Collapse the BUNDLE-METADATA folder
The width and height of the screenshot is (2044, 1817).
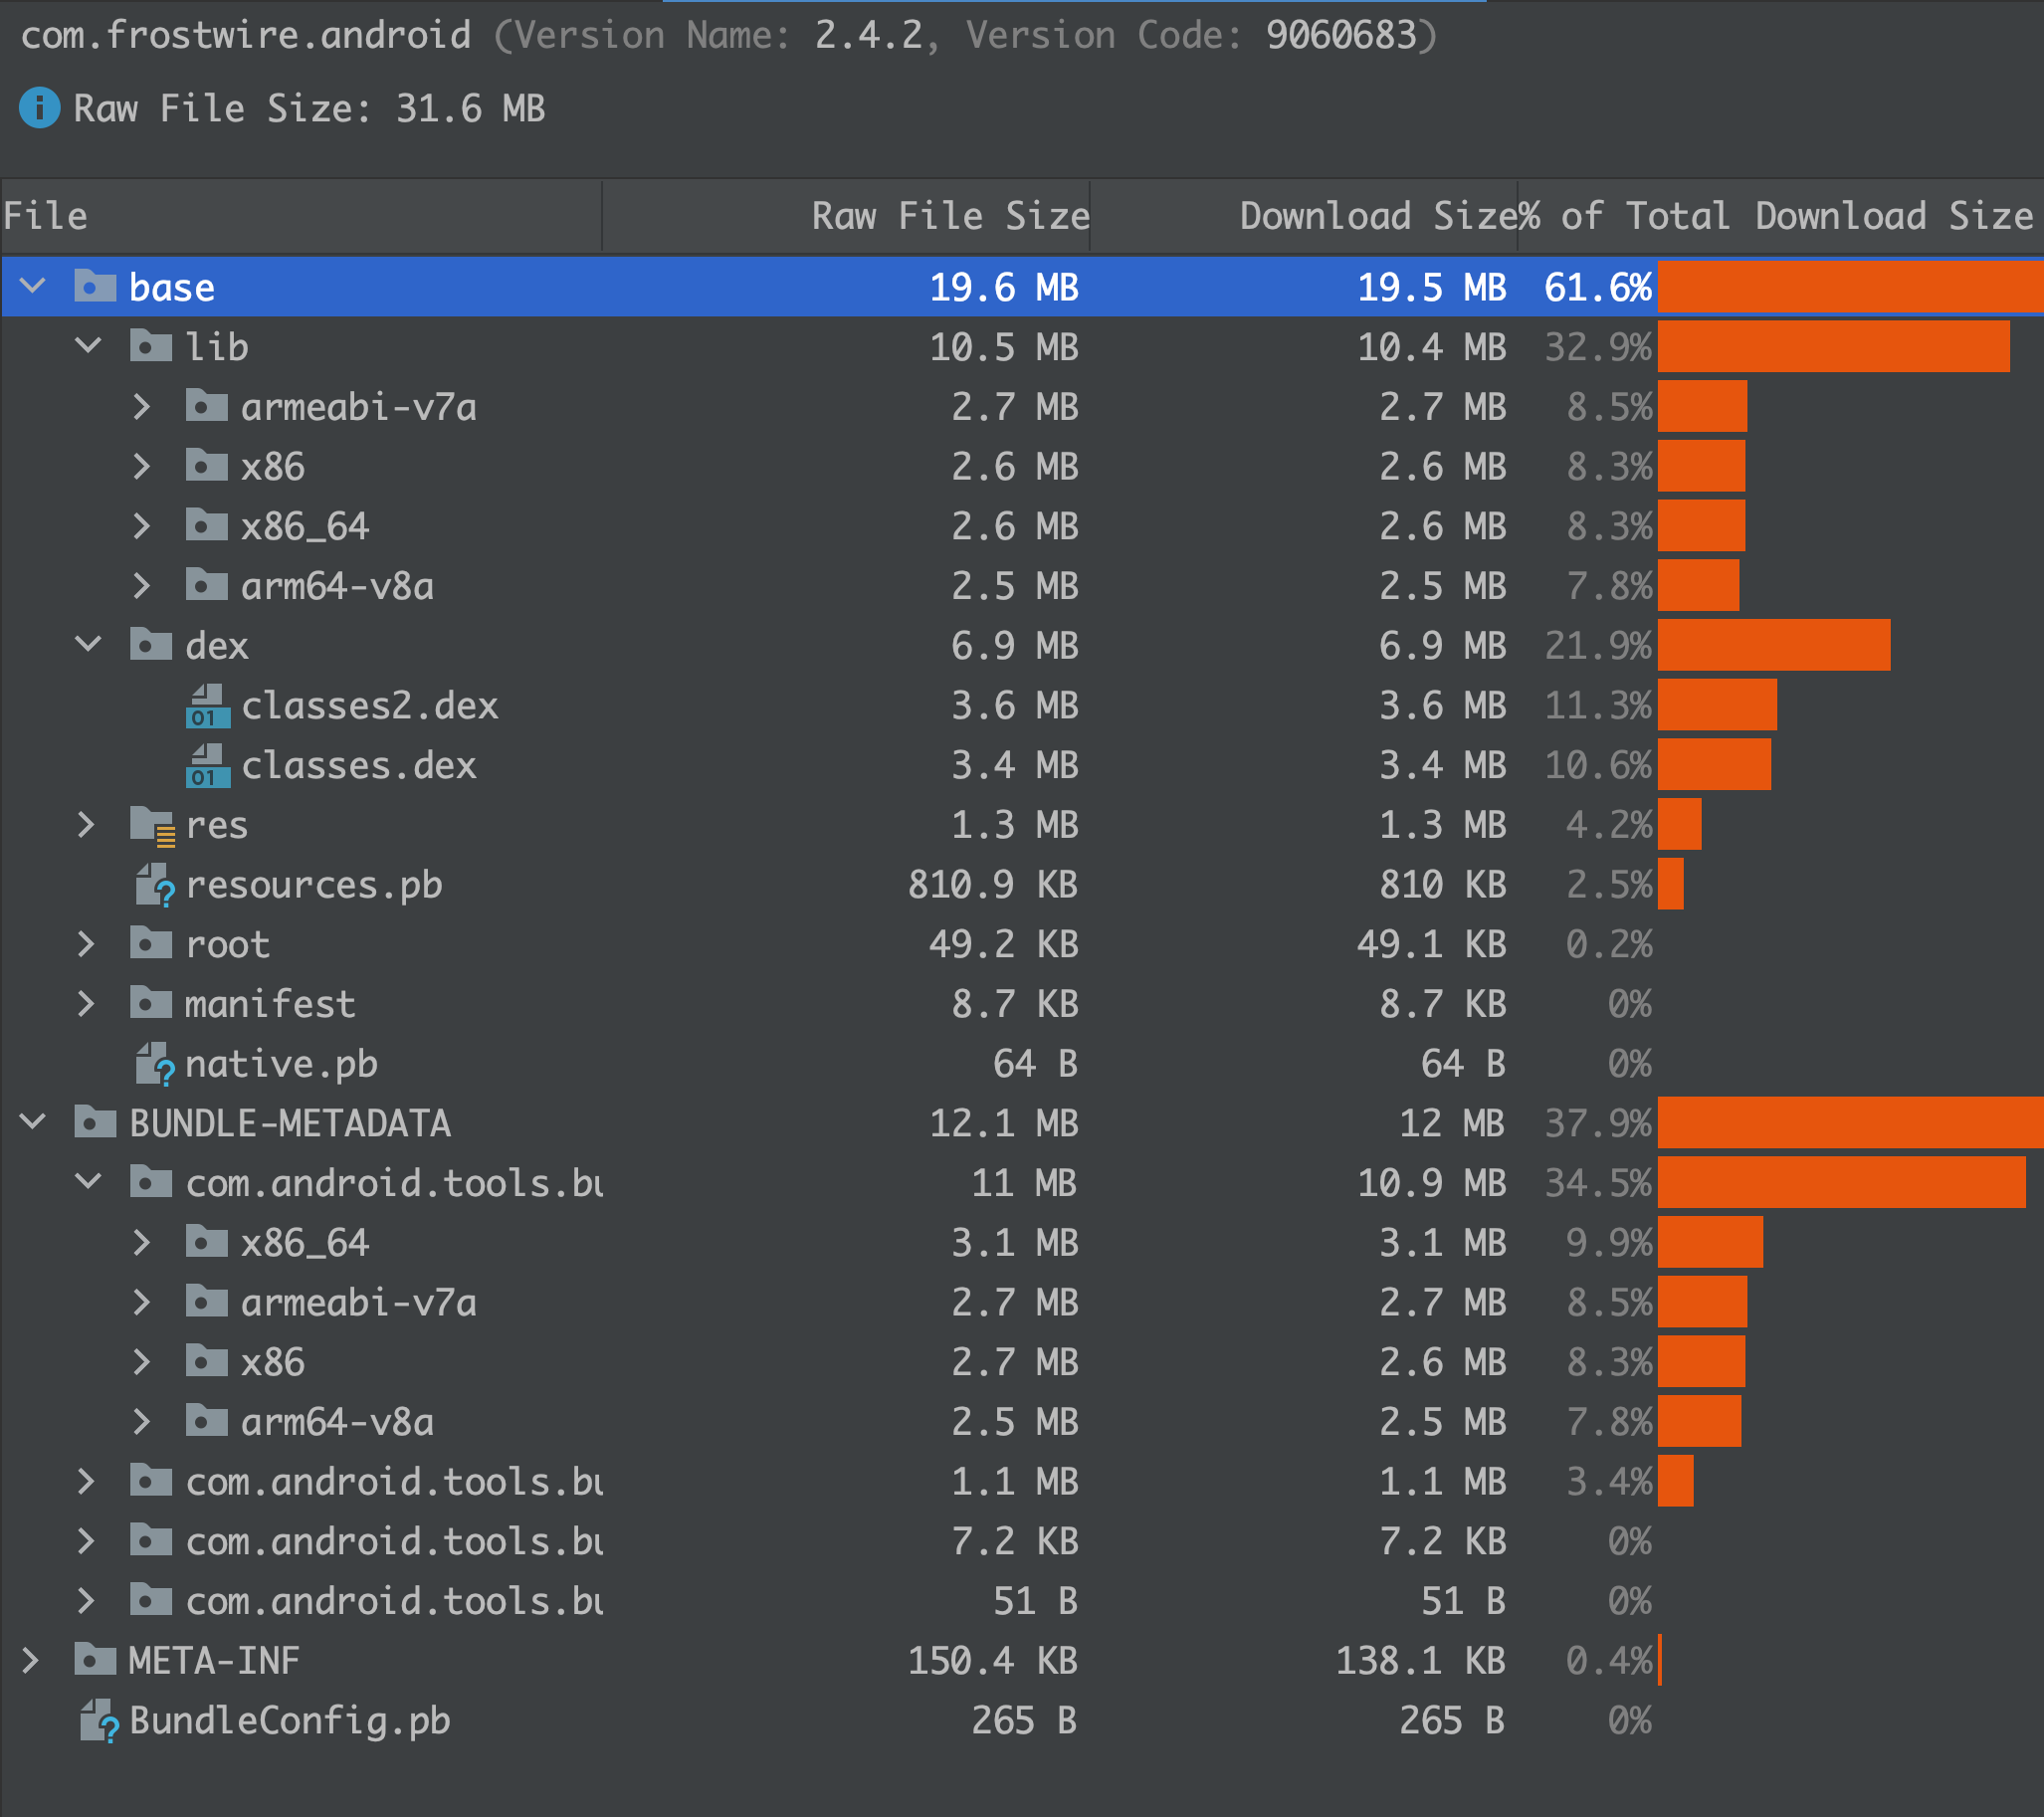click(x=33, y=1122)
